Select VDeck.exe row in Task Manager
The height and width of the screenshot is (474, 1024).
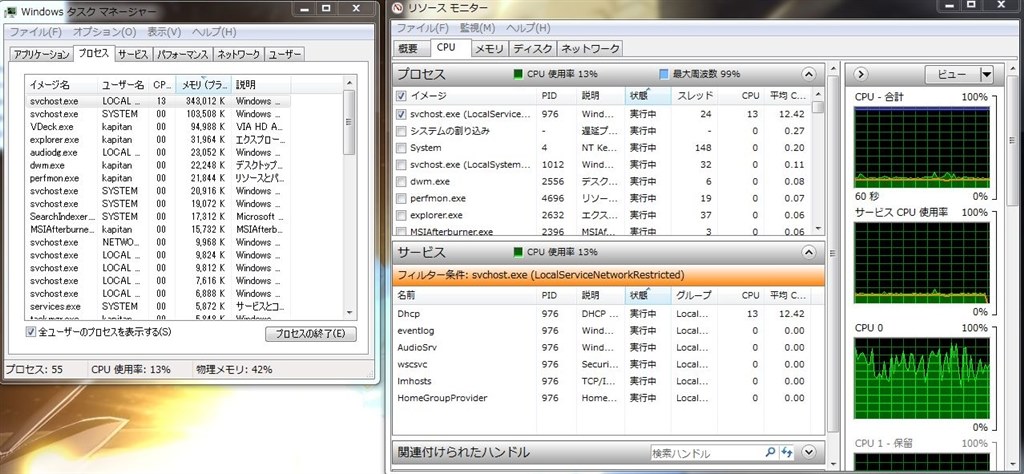[157, 127]
